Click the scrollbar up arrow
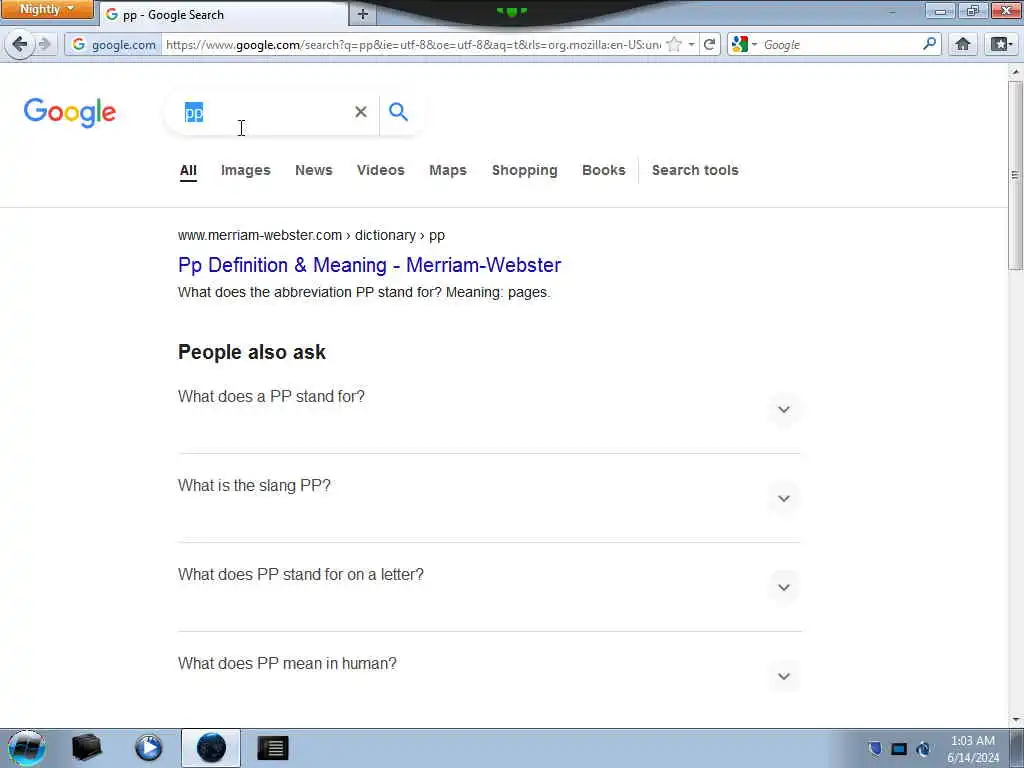Screen dimensions: 1024x768 coord(1016,71)
